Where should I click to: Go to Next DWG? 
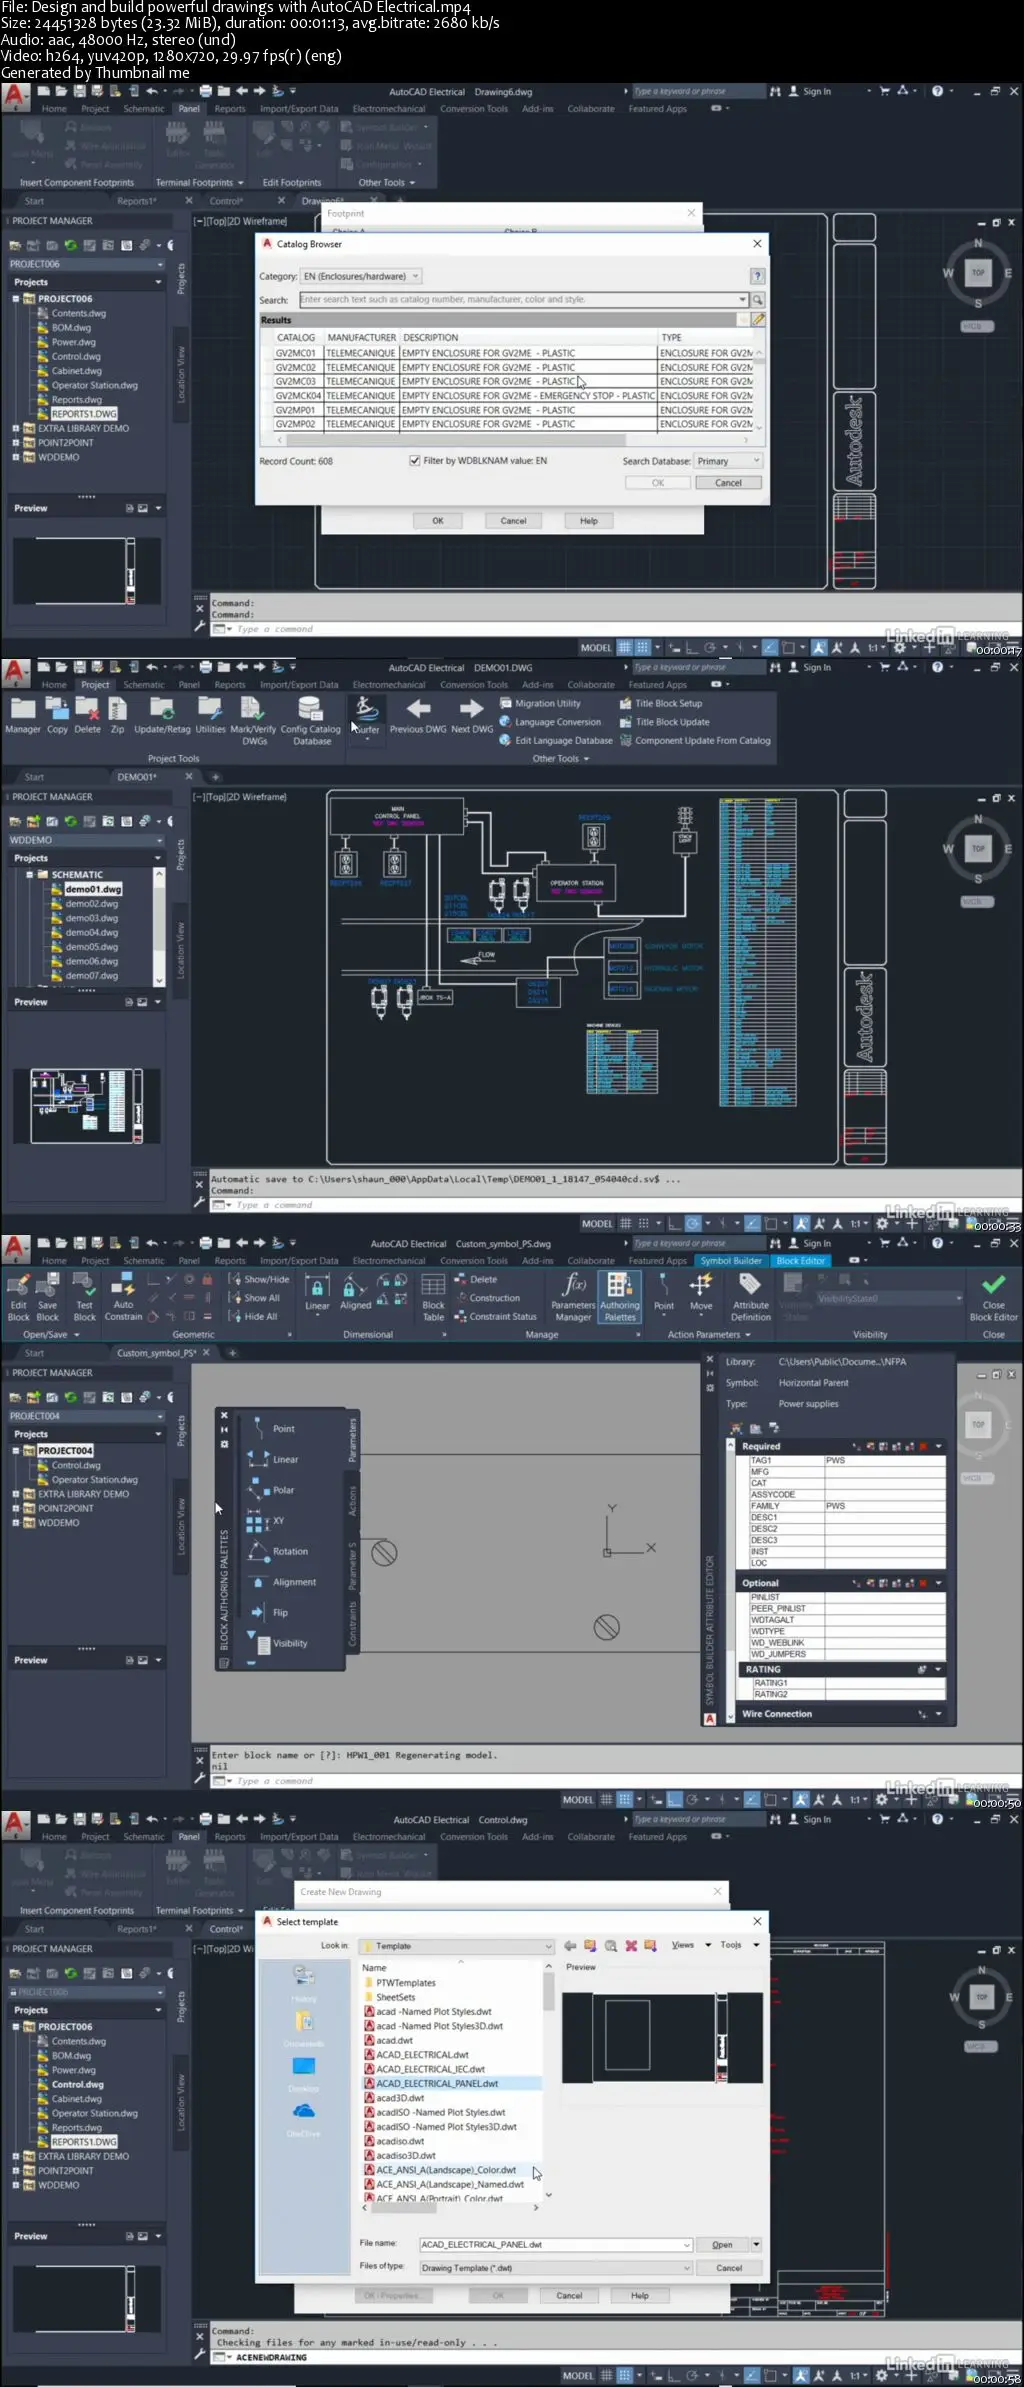(472, 716)
